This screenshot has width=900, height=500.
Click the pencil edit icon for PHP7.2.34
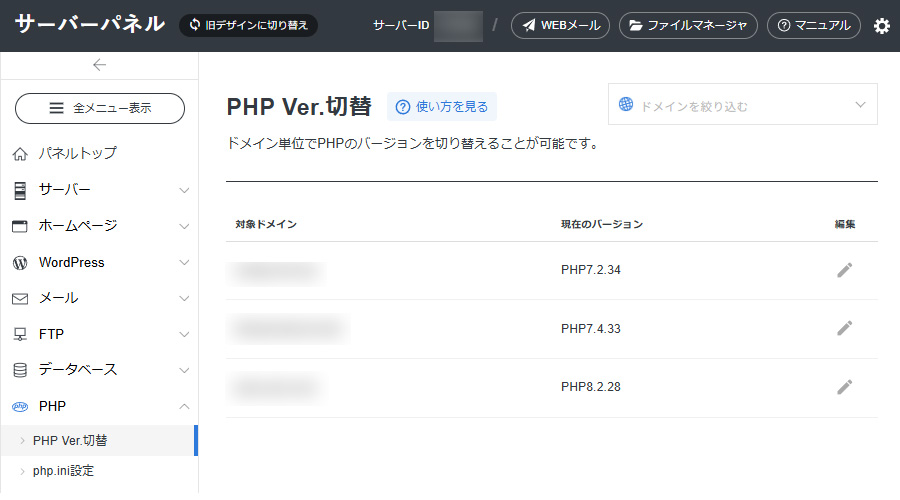click(x=844, y=270)
